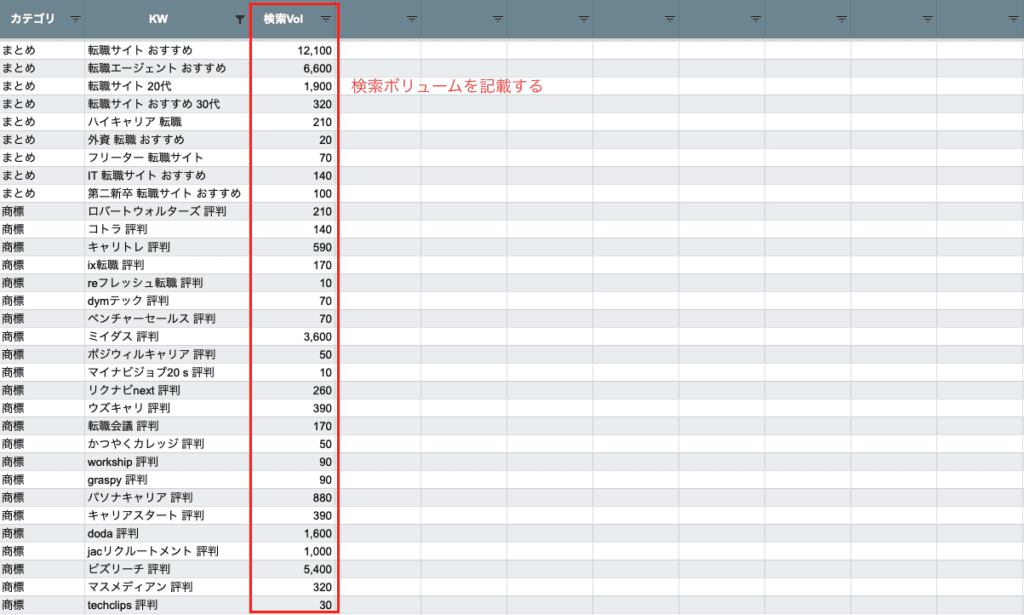Click the search volume value 880

coord(322,497)
